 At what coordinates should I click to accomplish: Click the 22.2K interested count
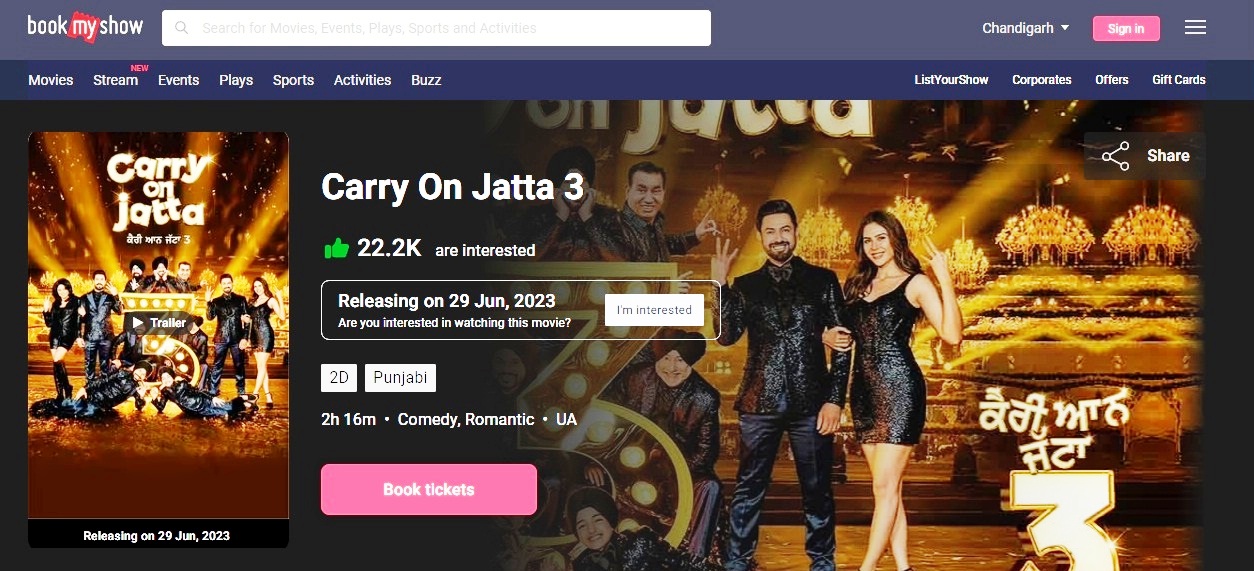[389, 248]
